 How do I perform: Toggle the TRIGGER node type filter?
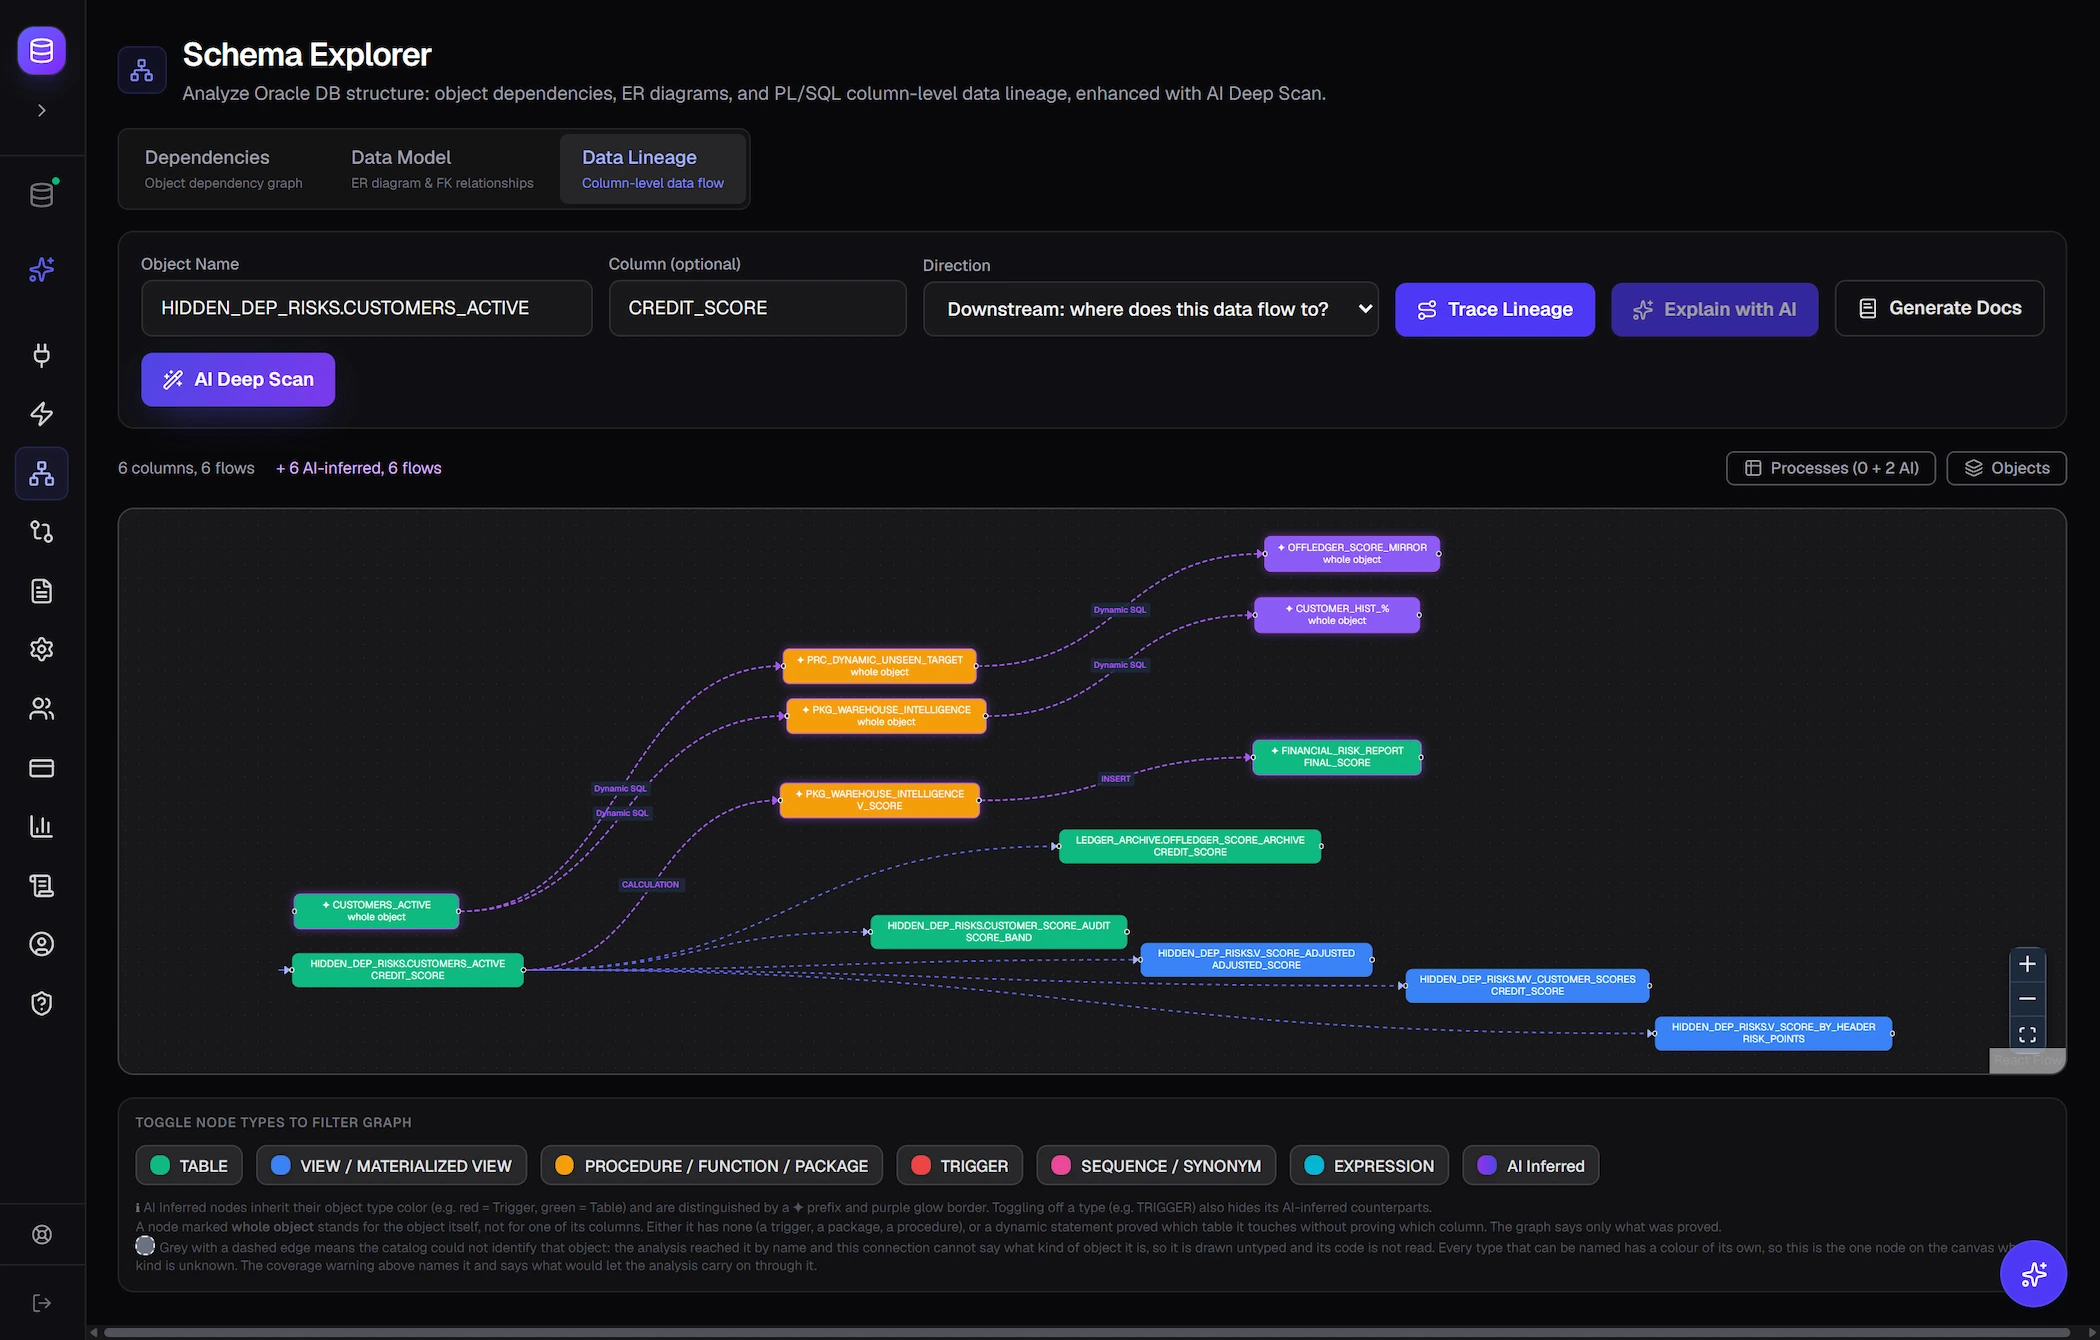coord(960,1166)
